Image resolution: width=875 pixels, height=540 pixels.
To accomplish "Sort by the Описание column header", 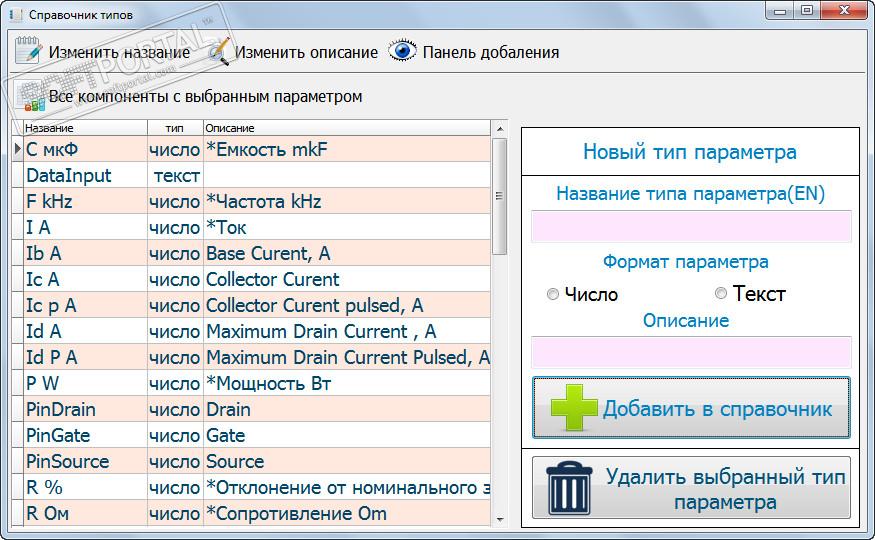I will point(347,128).
